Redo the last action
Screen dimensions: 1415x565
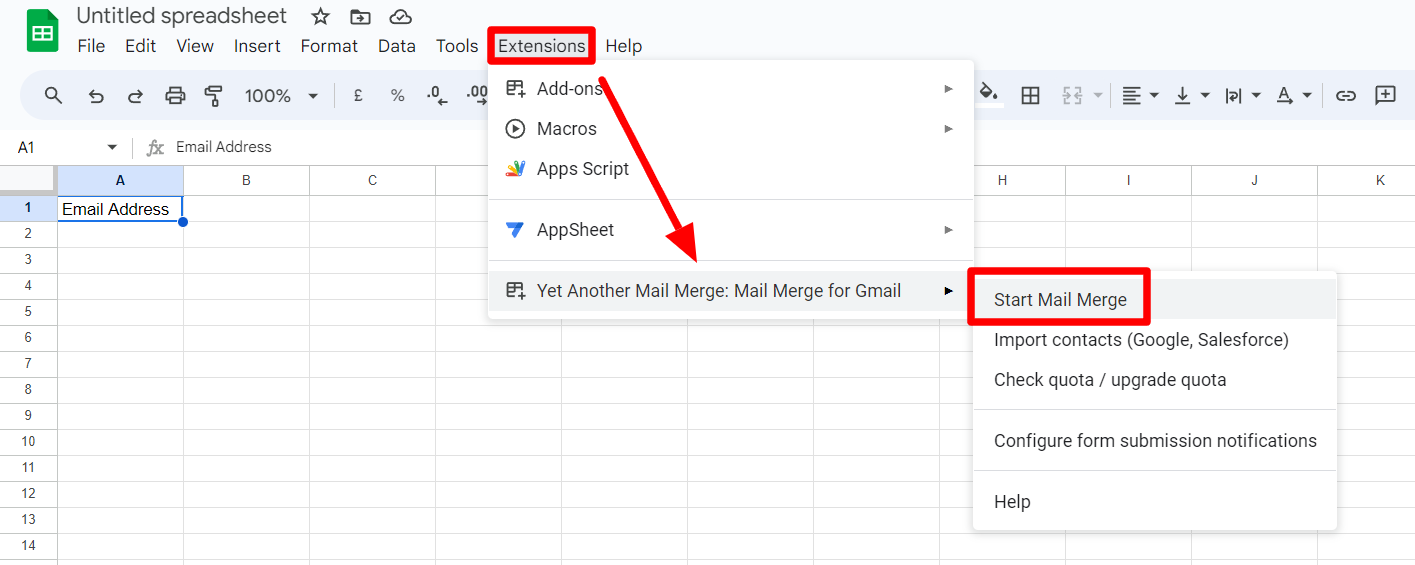click(135, 95)
